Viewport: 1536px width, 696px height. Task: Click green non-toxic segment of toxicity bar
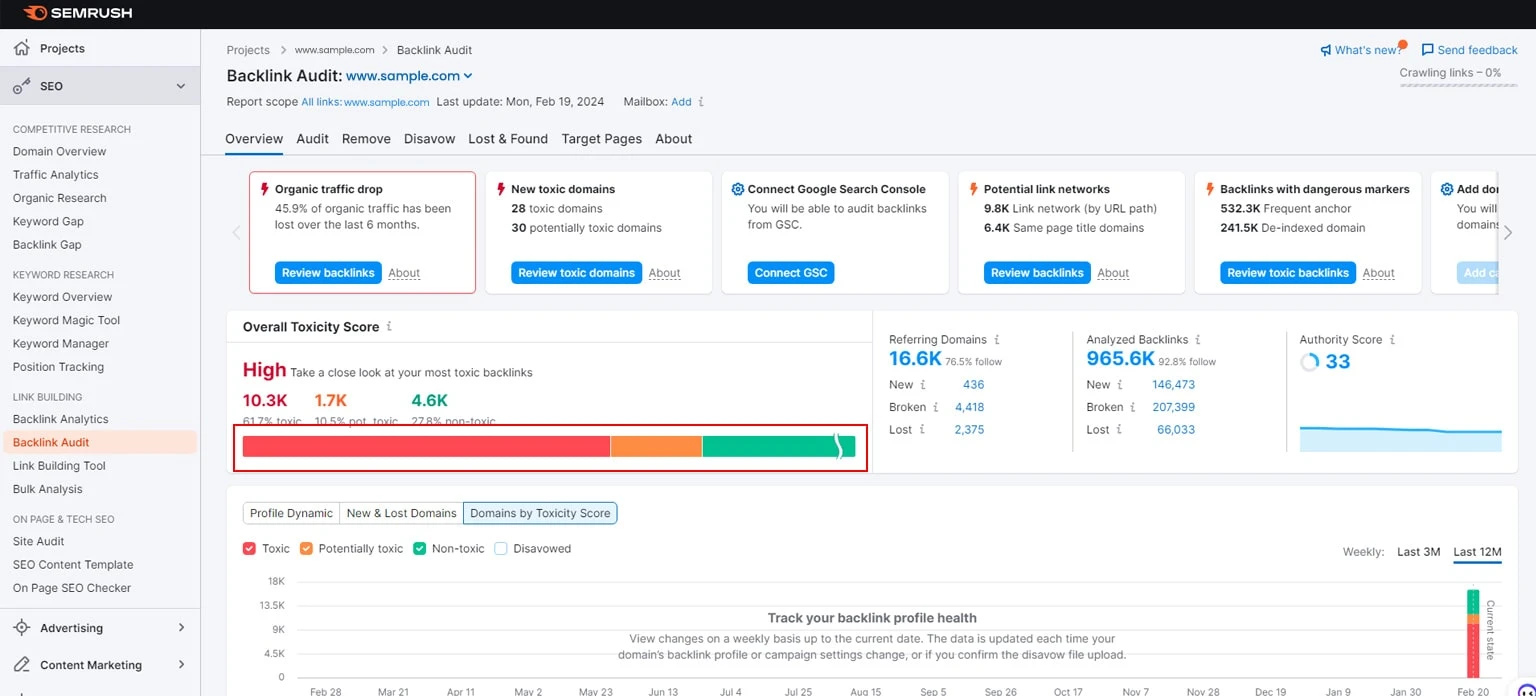point(779,447)
